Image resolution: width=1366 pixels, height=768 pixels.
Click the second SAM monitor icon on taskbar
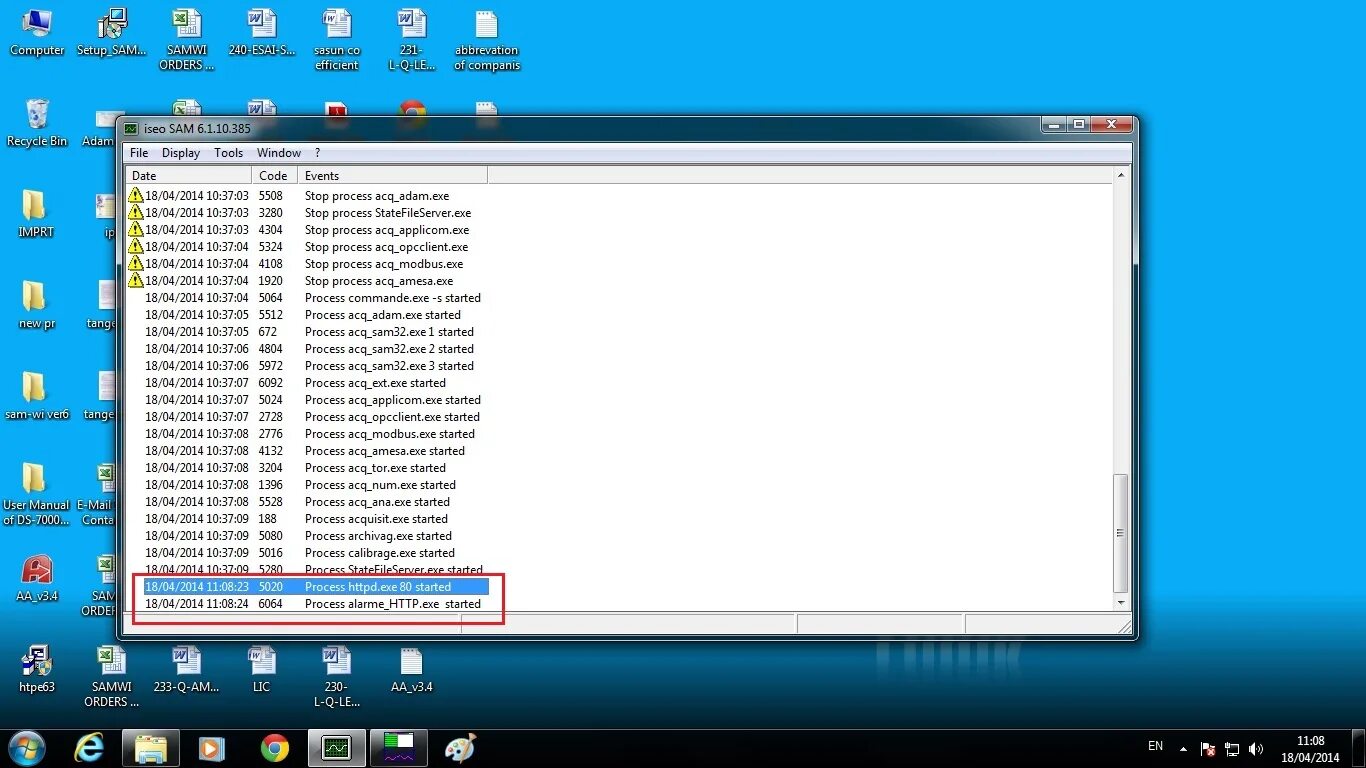point(398,748)
